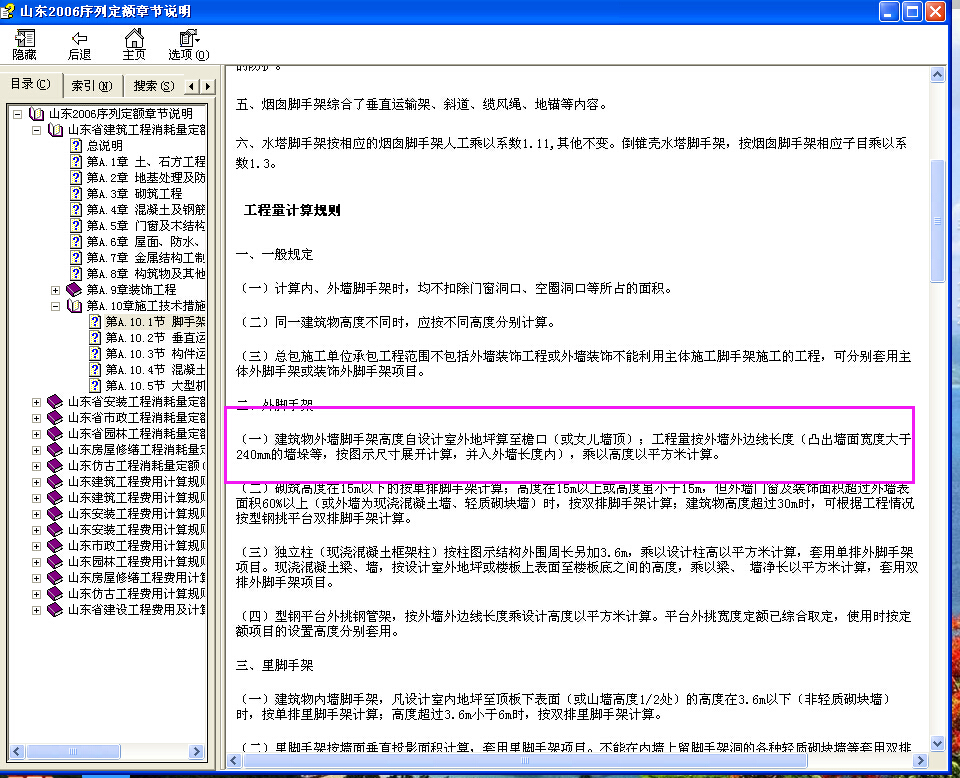Click the 第A.10.1节 page icon

(x=95, y=321)
